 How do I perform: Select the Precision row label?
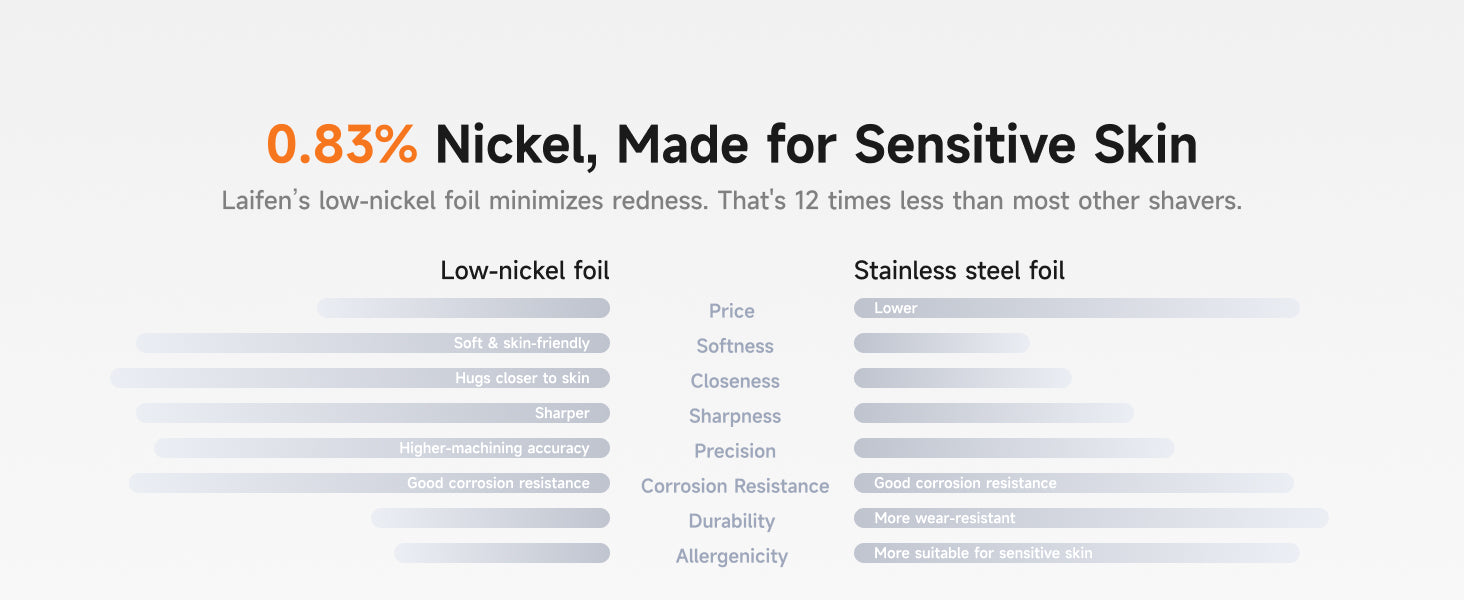(735, 451)
